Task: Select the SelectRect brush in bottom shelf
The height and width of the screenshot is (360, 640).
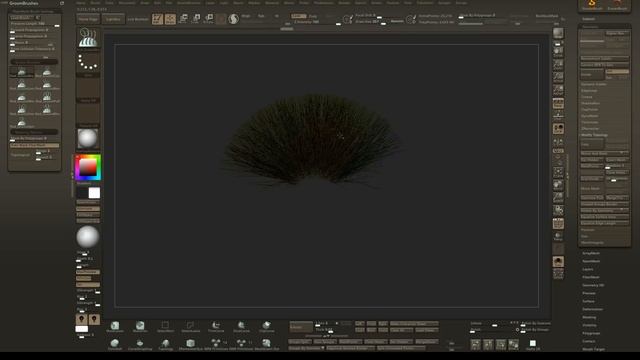Action: 165,327
